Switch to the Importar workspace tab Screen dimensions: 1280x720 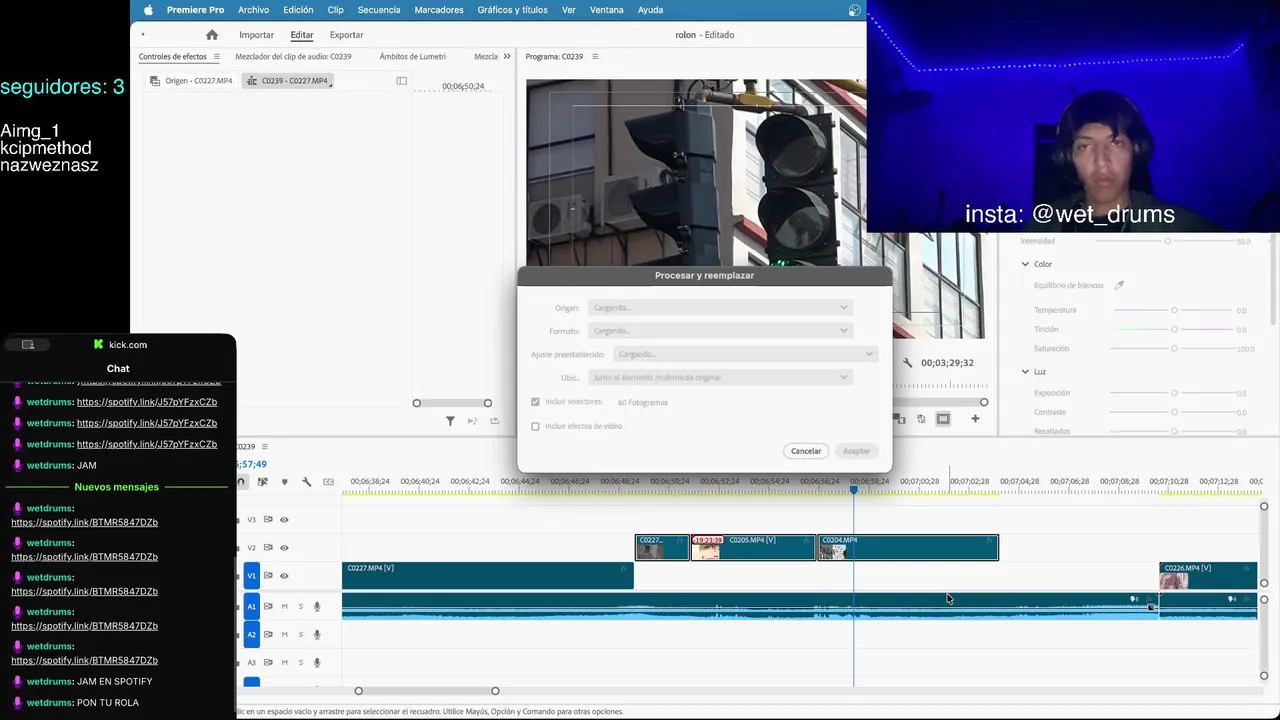click(x=256, y=35)
